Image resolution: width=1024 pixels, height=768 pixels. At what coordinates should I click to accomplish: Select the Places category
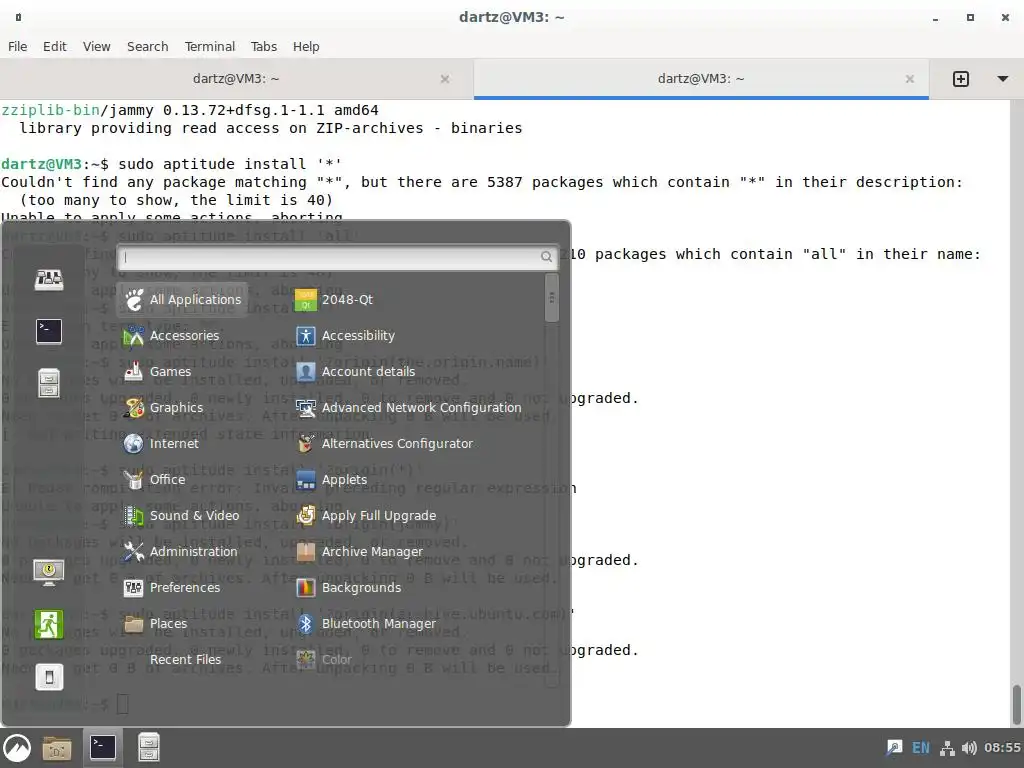(155, 623)
